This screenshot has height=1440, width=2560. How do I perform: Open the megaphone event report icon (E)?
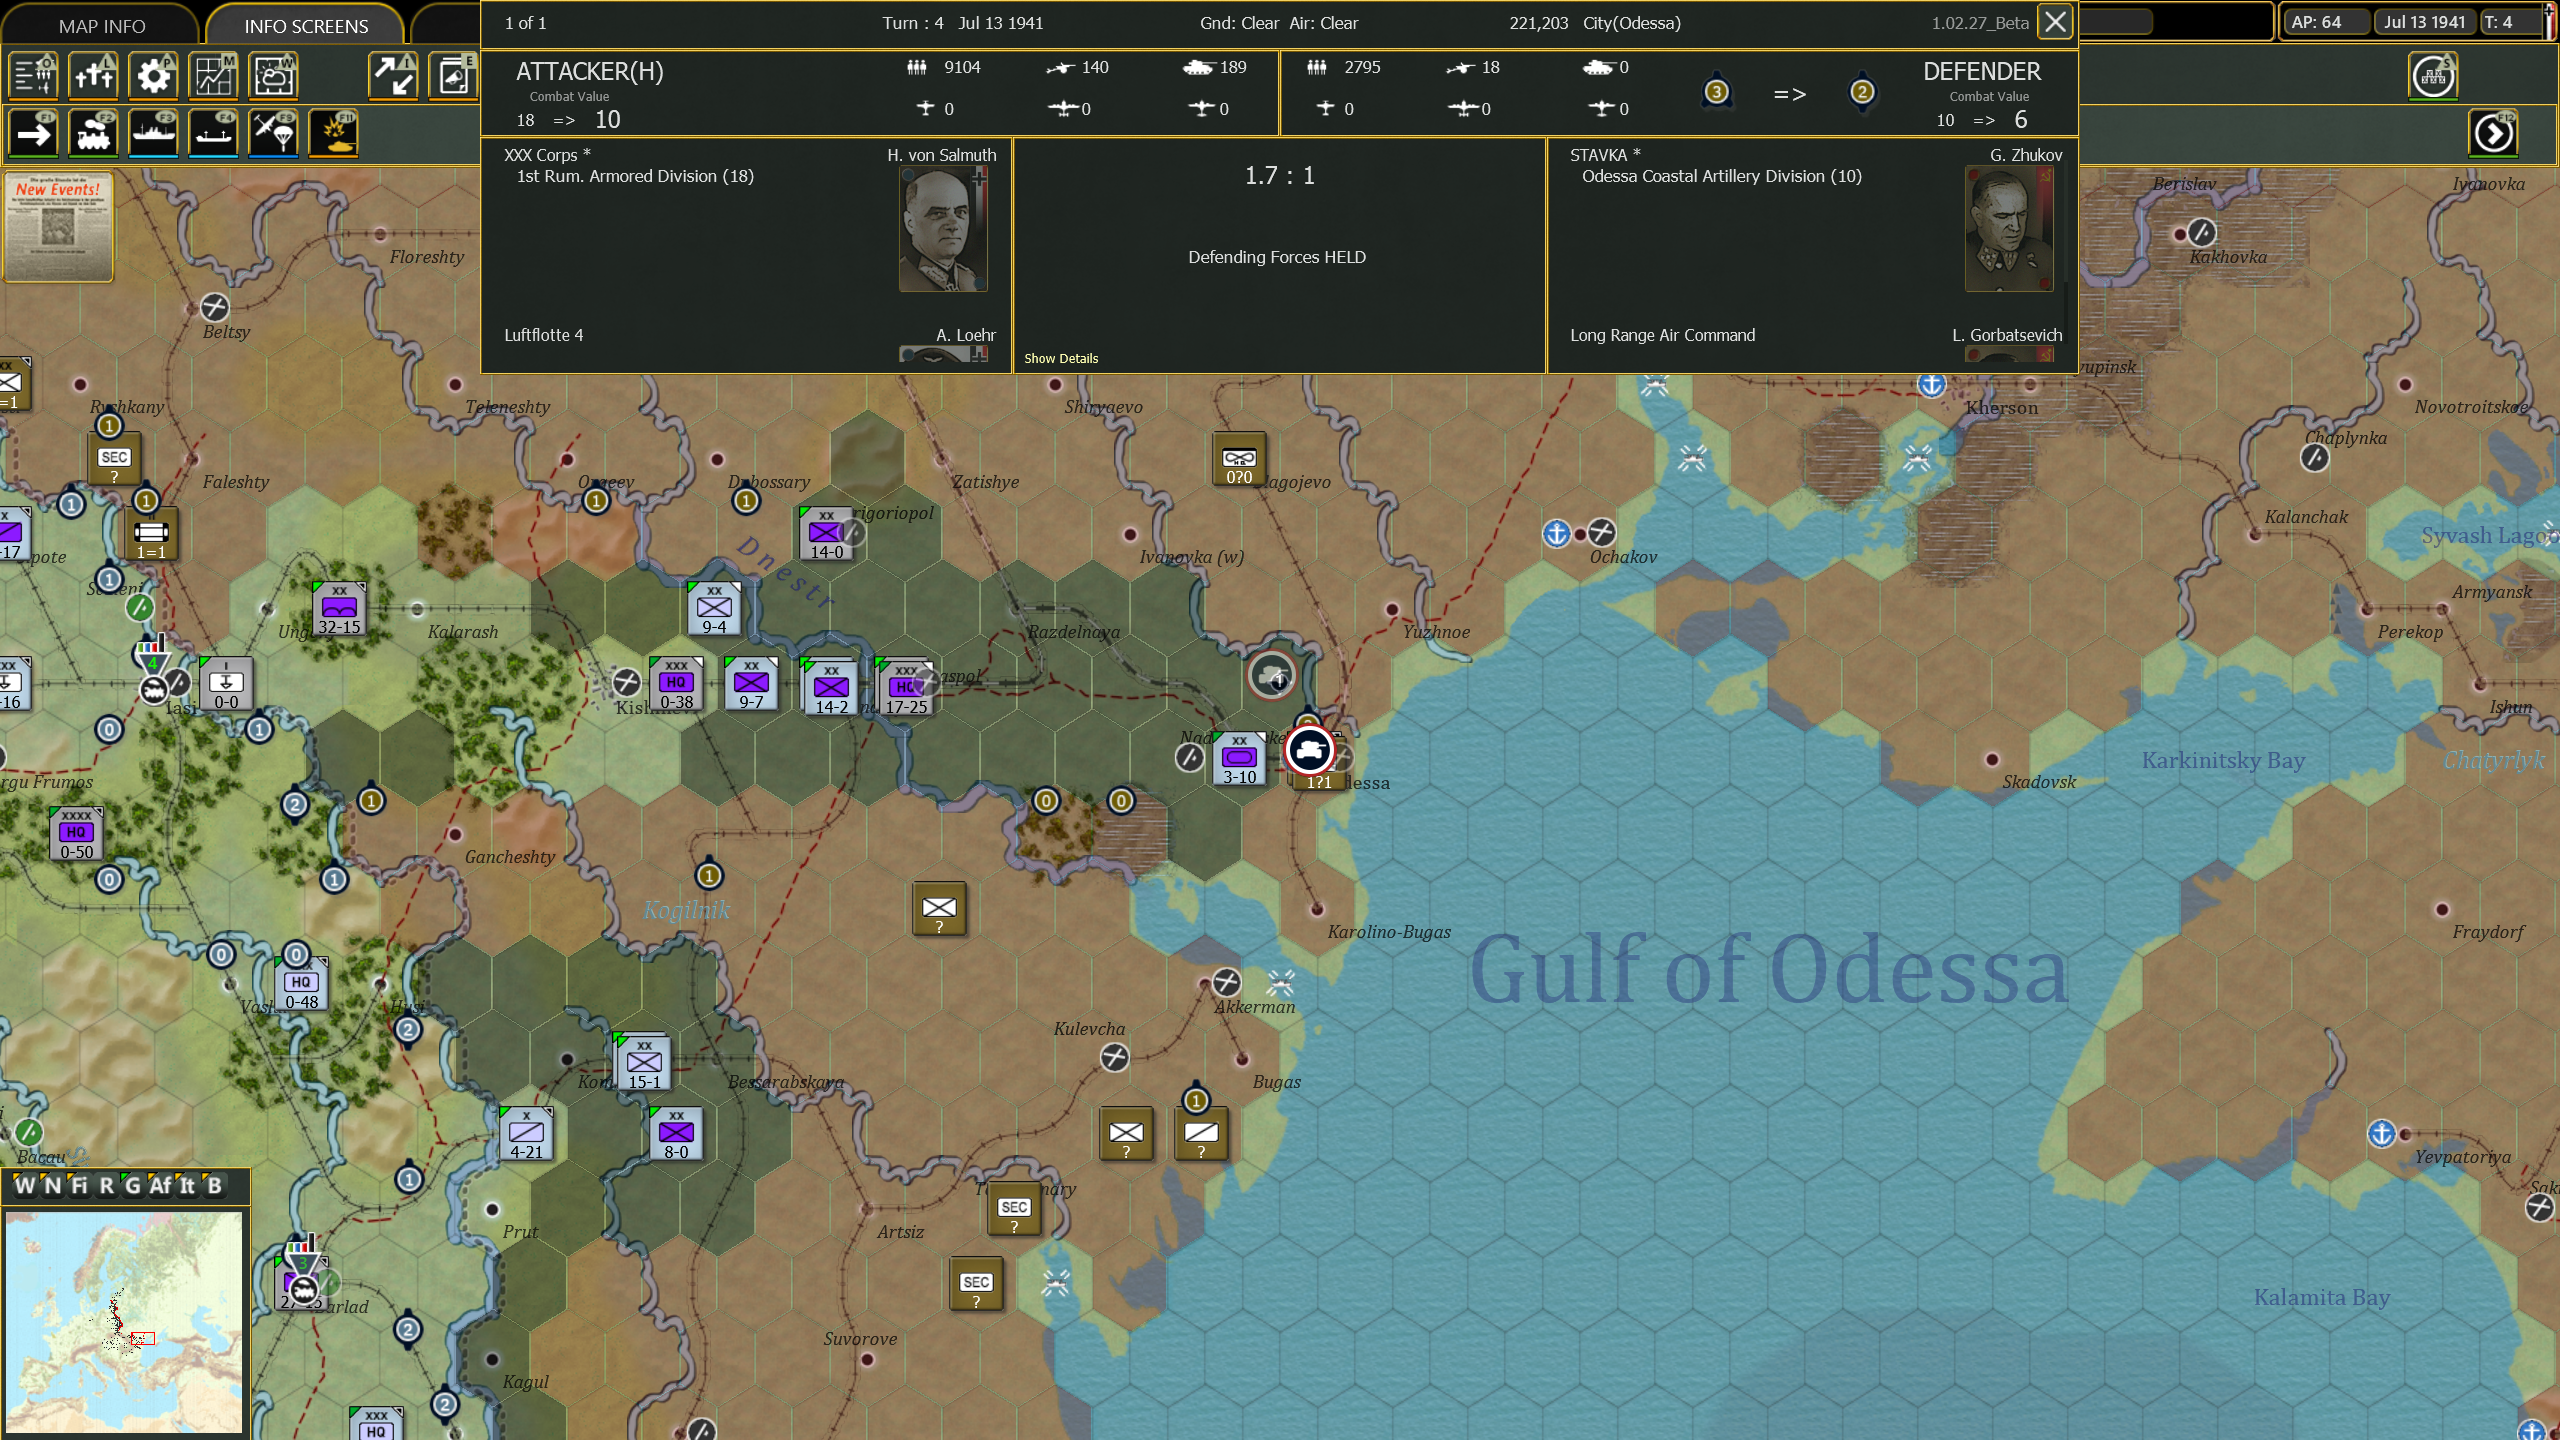pos(454,76)
